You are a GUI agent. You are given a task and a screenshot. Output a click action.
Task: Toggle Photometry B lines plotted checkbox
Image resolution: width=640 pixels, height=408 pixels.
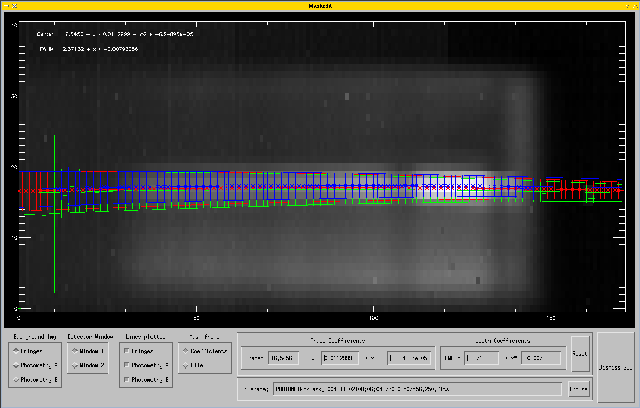pyautogui.click(x=127, y=379)
